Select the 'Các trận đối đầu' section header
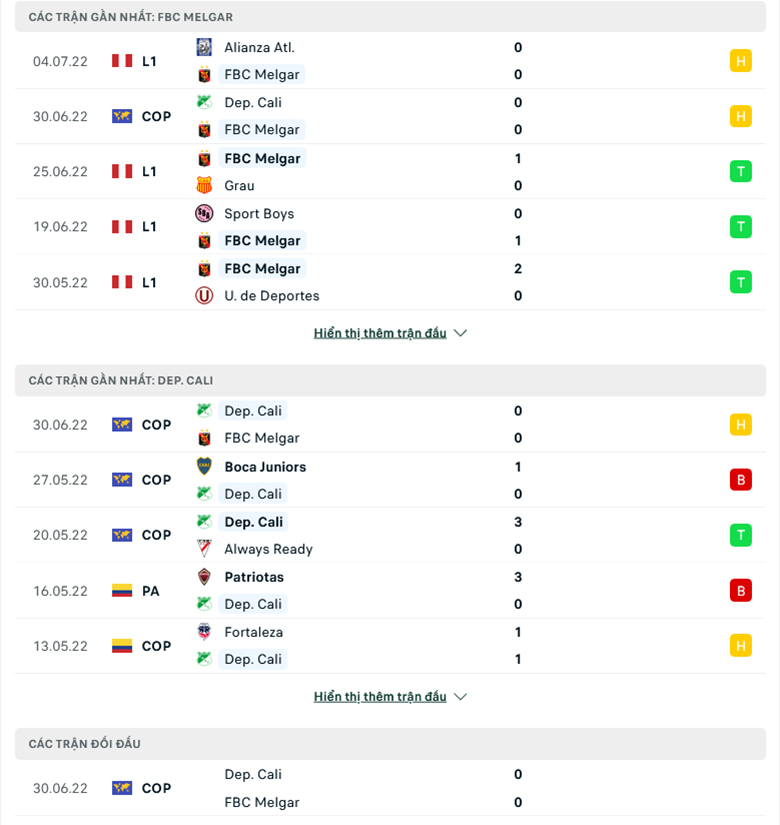 point(390,743)
